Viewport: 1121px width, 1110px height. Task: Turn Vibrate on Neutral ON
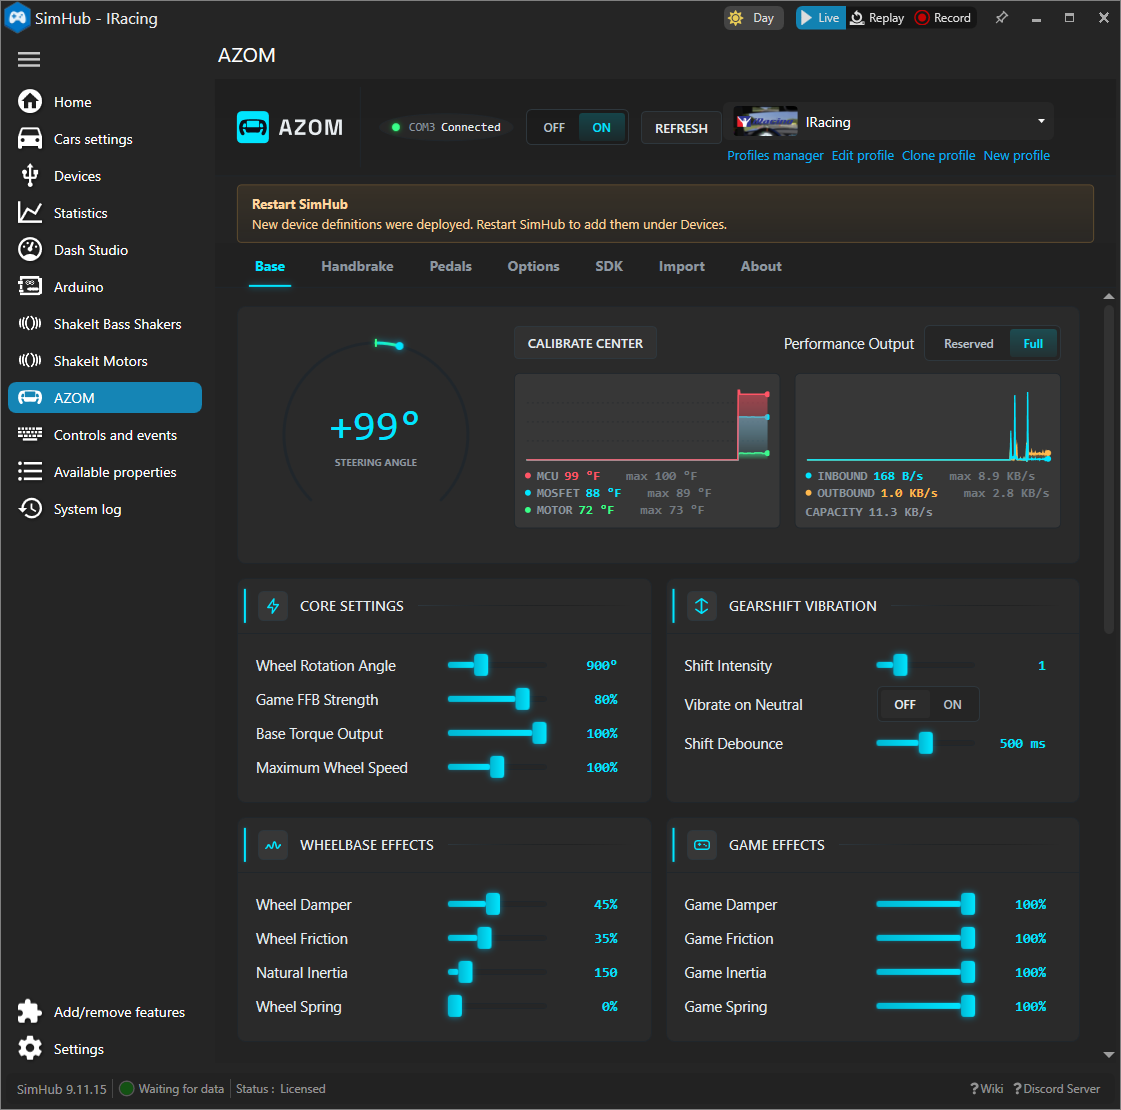click(x=952, y=705)
